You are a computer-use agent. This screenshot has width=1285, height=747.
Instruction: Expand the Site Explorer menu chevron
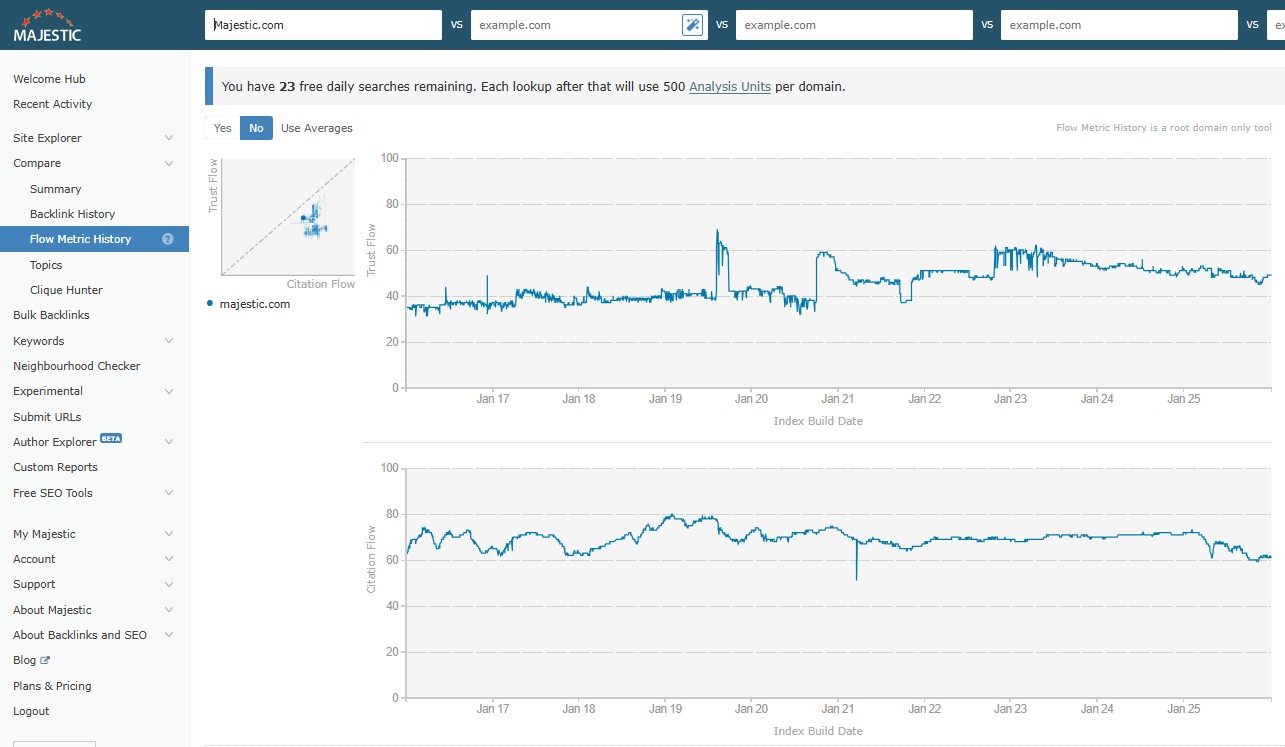168,138
